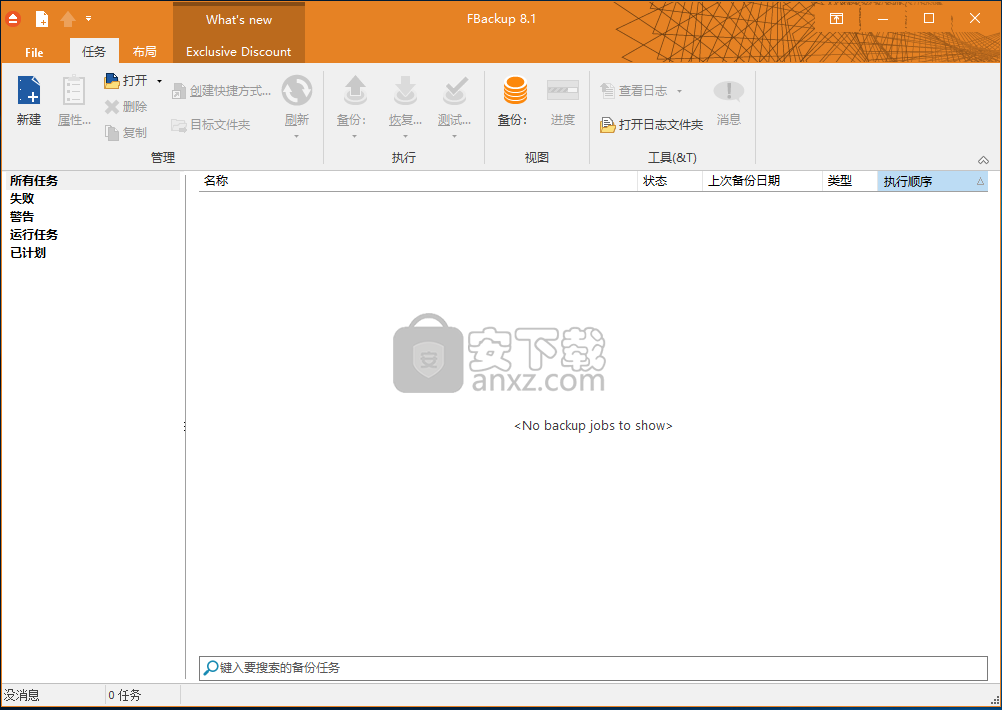
Task: Switch to the 布局 layout tab
Action: [145, 51]
